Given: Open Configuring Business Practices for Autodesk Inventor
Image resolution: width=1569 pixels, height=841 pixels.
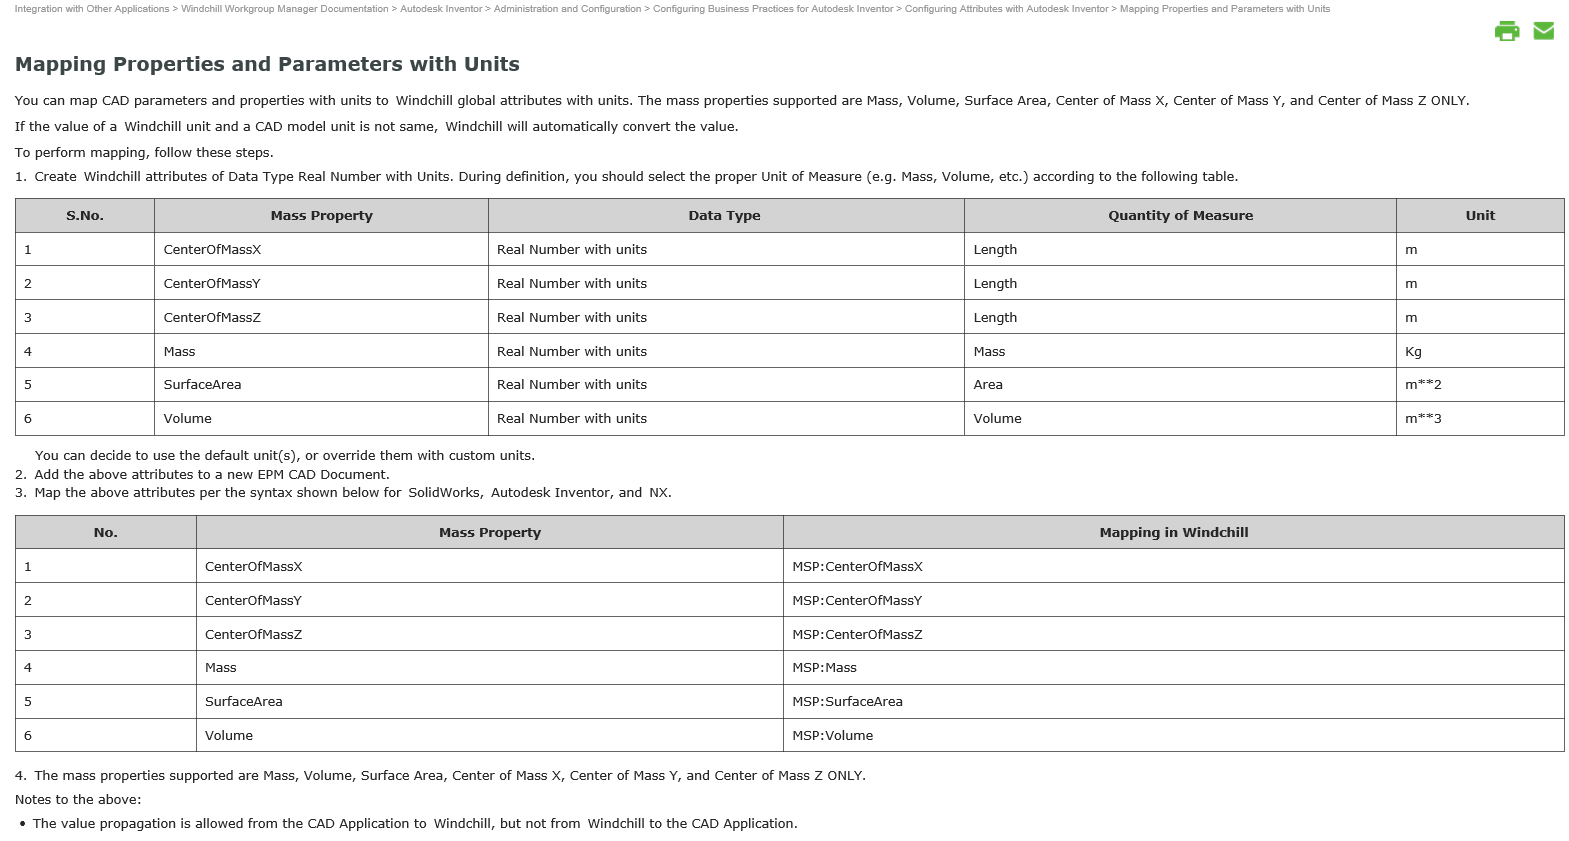Looking at the screenshot, I should click(x=773, y=9).
